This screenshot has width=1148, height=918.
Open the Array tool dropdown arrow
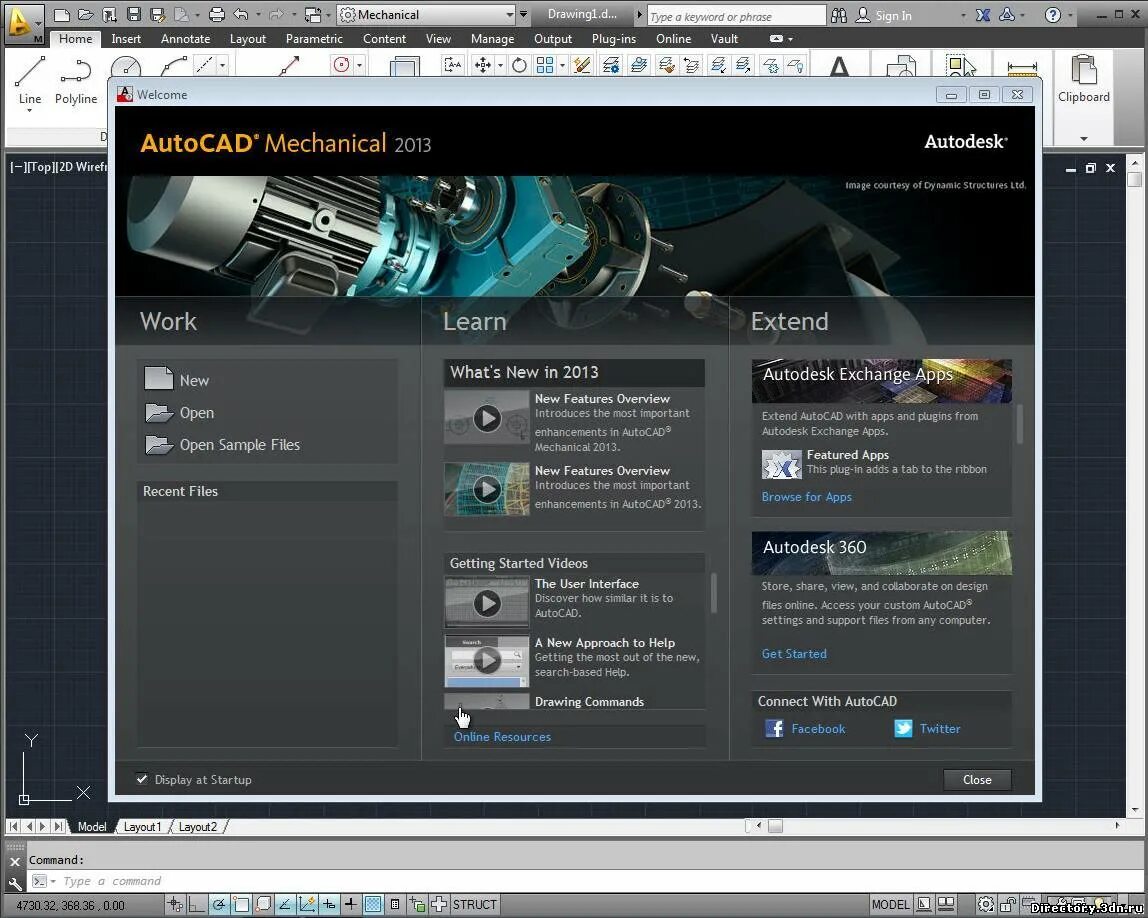pyautogui.click(x=562, y=66)
